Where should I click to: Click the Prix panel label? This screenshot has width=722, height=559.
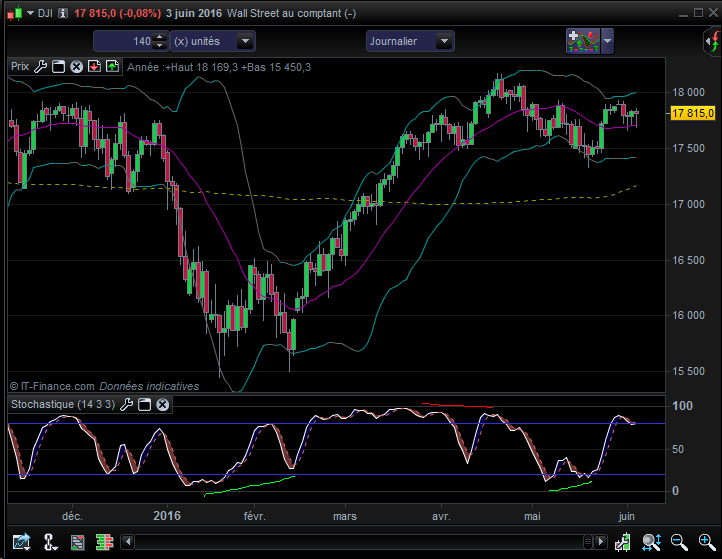[x=20, y=67]
